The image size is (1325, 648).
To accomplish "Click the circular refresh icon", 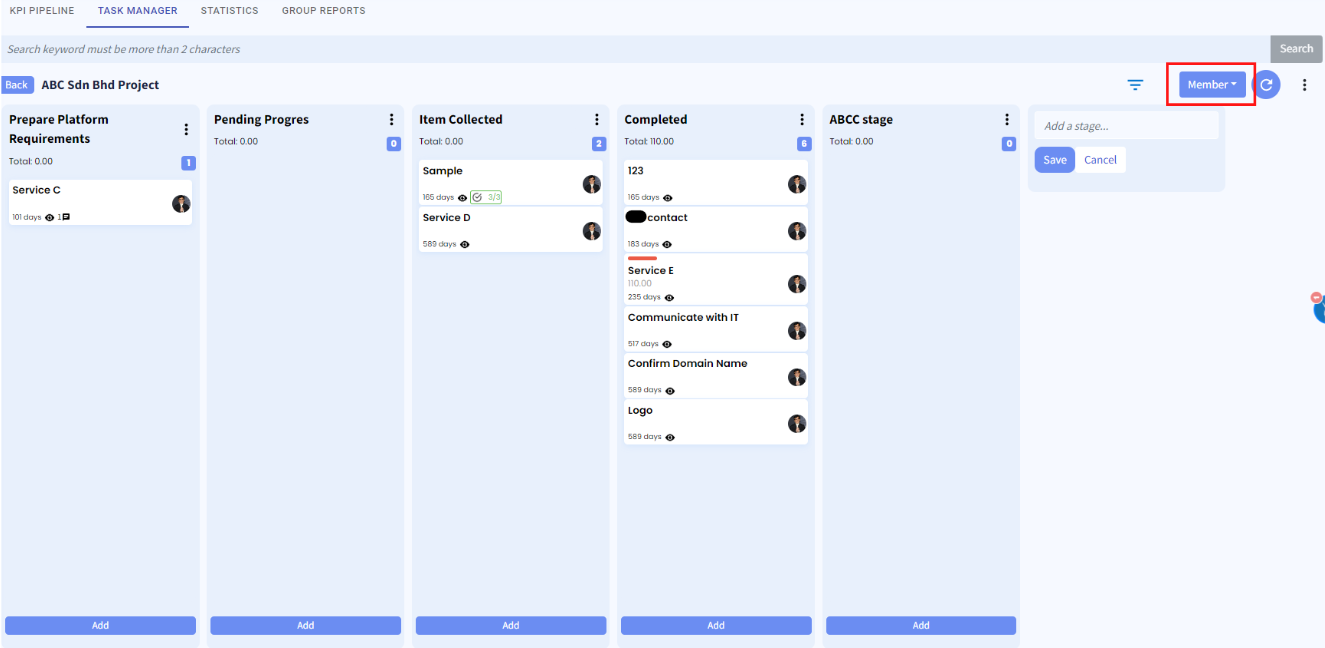I will click(x=1266, y=85).
